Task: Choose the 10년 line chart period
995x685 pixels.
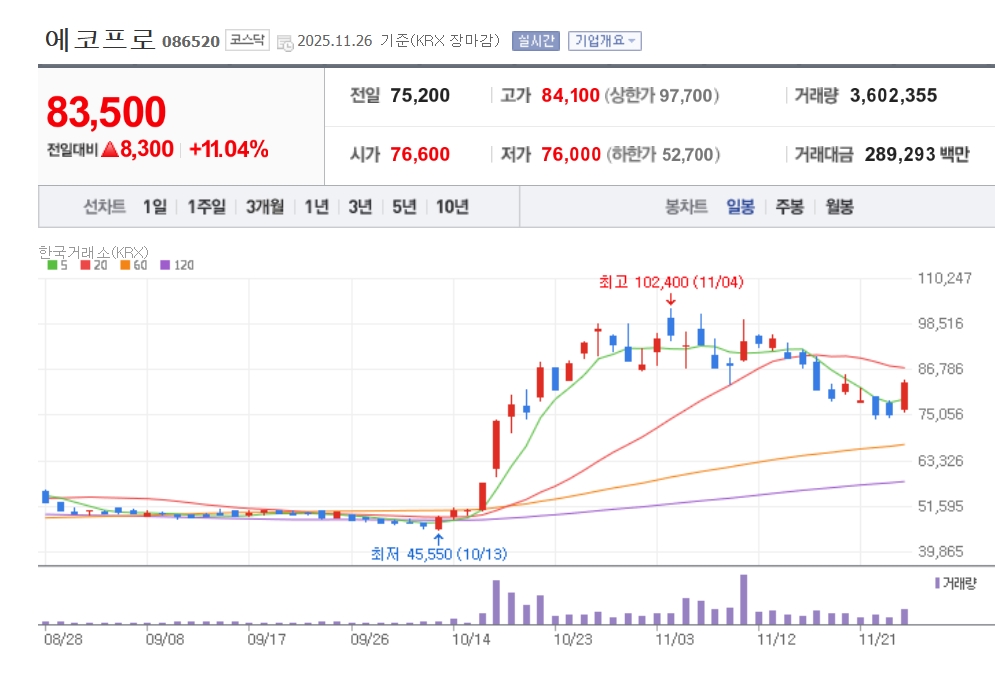Action: pos(452,207)
